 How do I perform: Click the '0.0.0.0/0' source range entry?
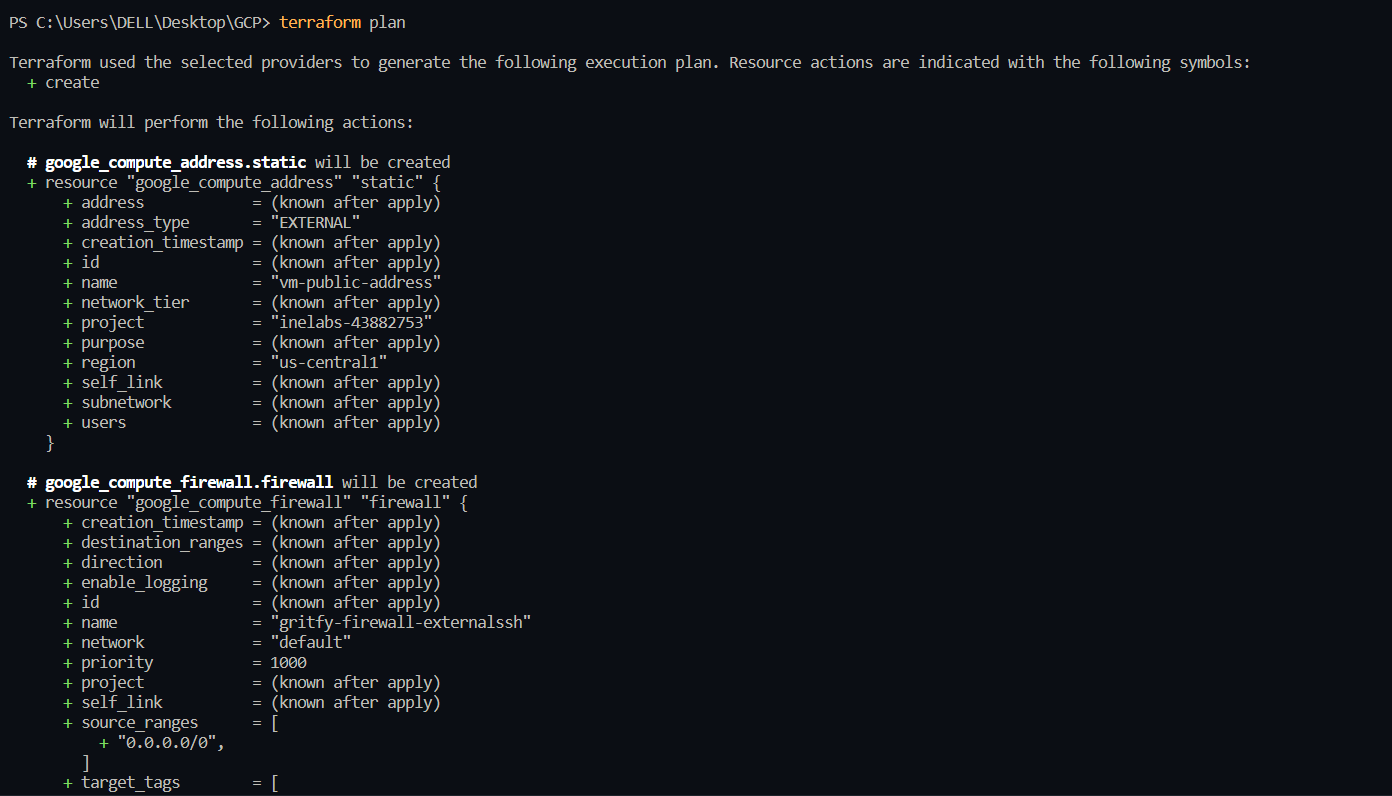172,742
